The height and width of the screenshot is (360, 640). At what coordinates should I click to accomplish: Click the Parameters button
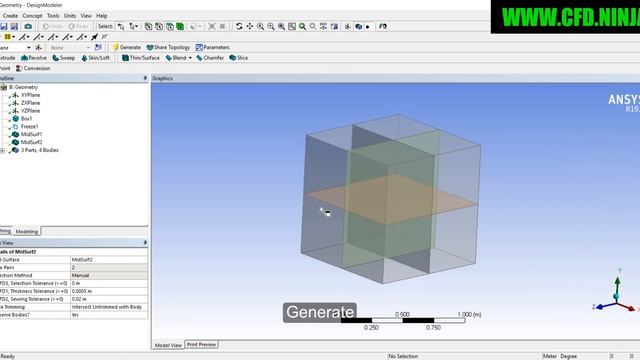(212, 47)
